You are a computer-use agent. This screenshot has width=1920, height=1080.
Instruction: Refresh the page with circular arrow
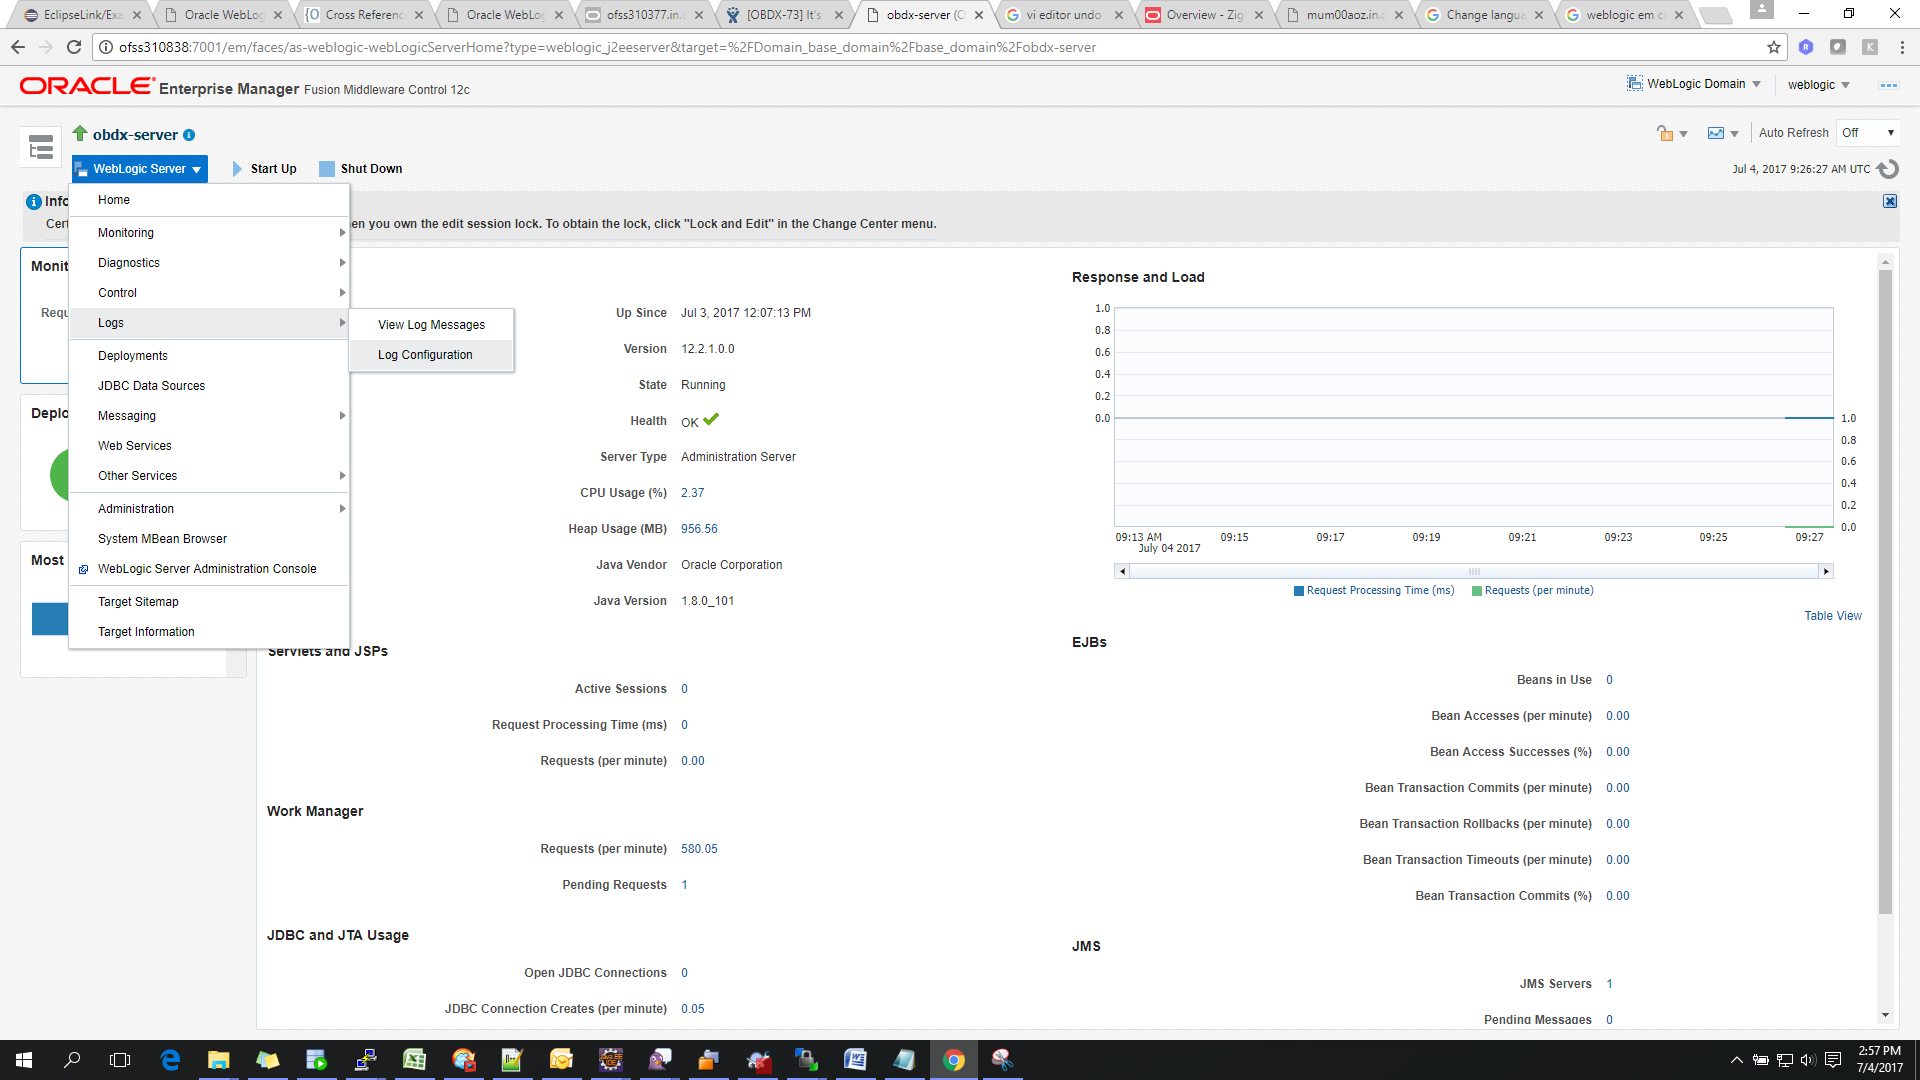[1888, 169]
